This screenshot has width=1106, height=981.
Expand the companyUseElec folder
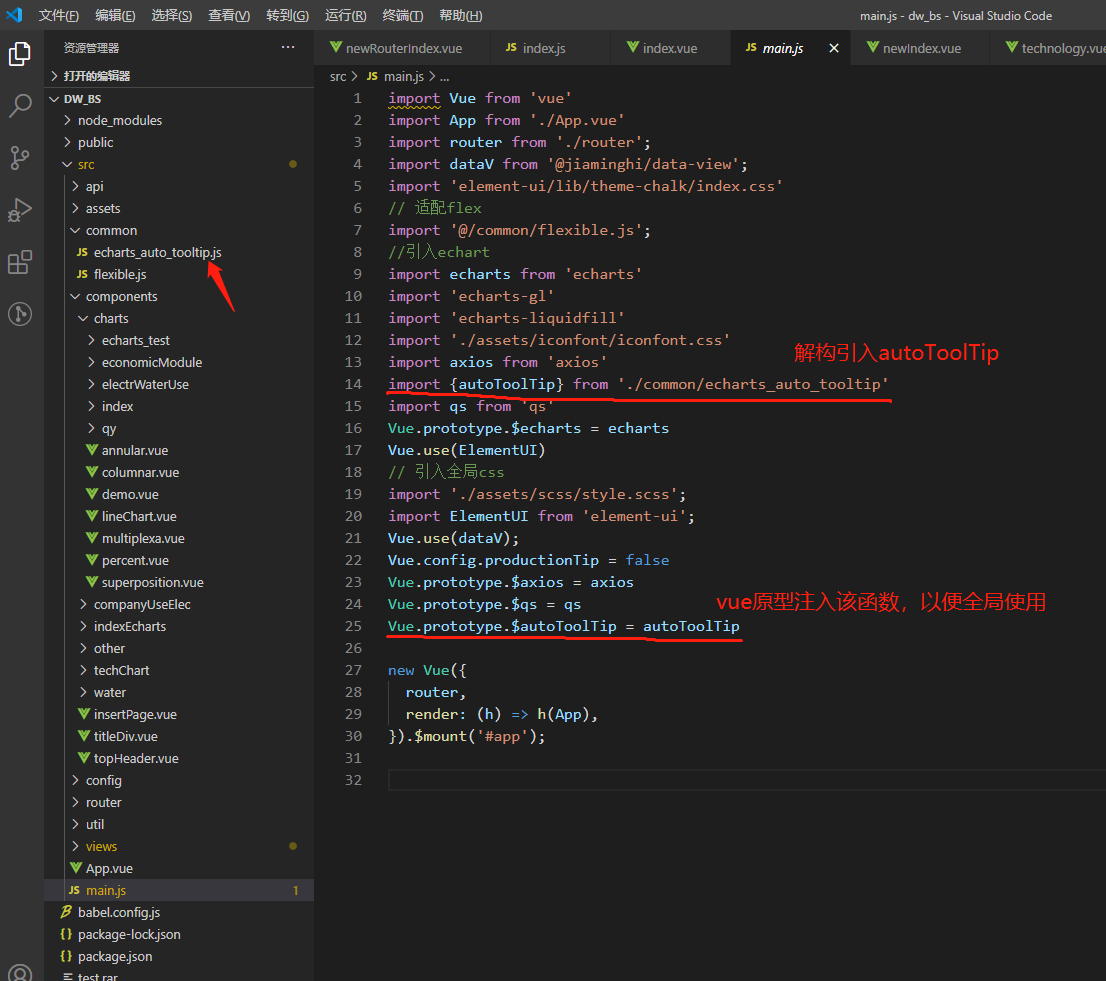[179, 604]
